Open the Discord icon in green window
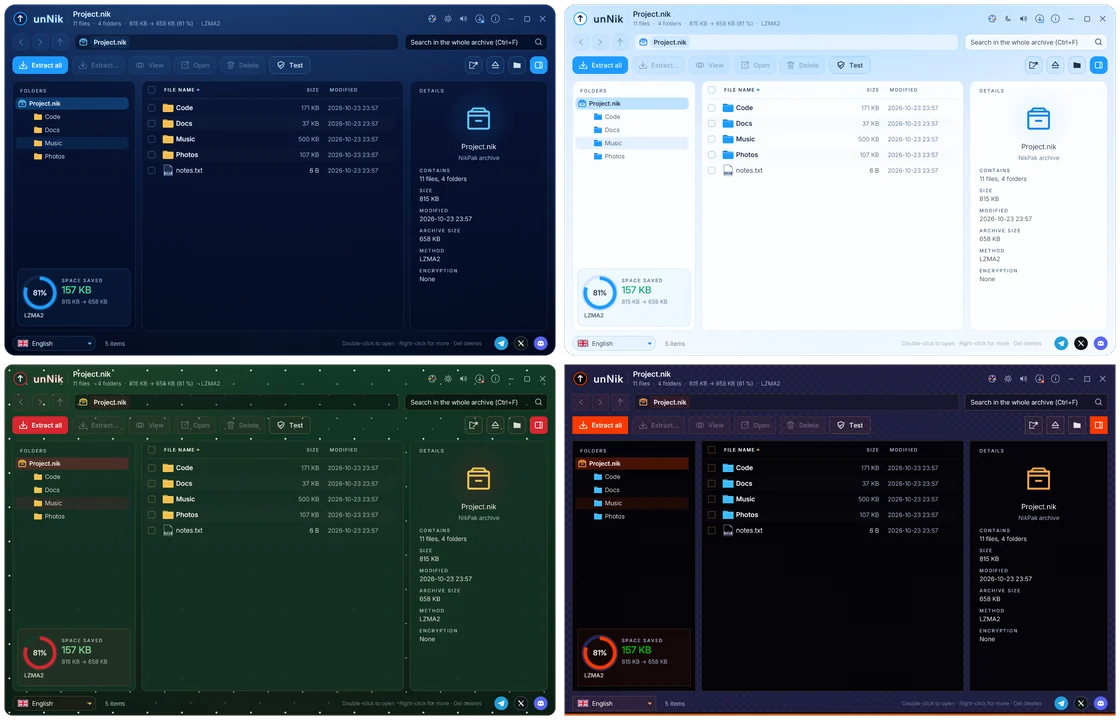Screen dimensions: 1120x720 click(541, 704)
